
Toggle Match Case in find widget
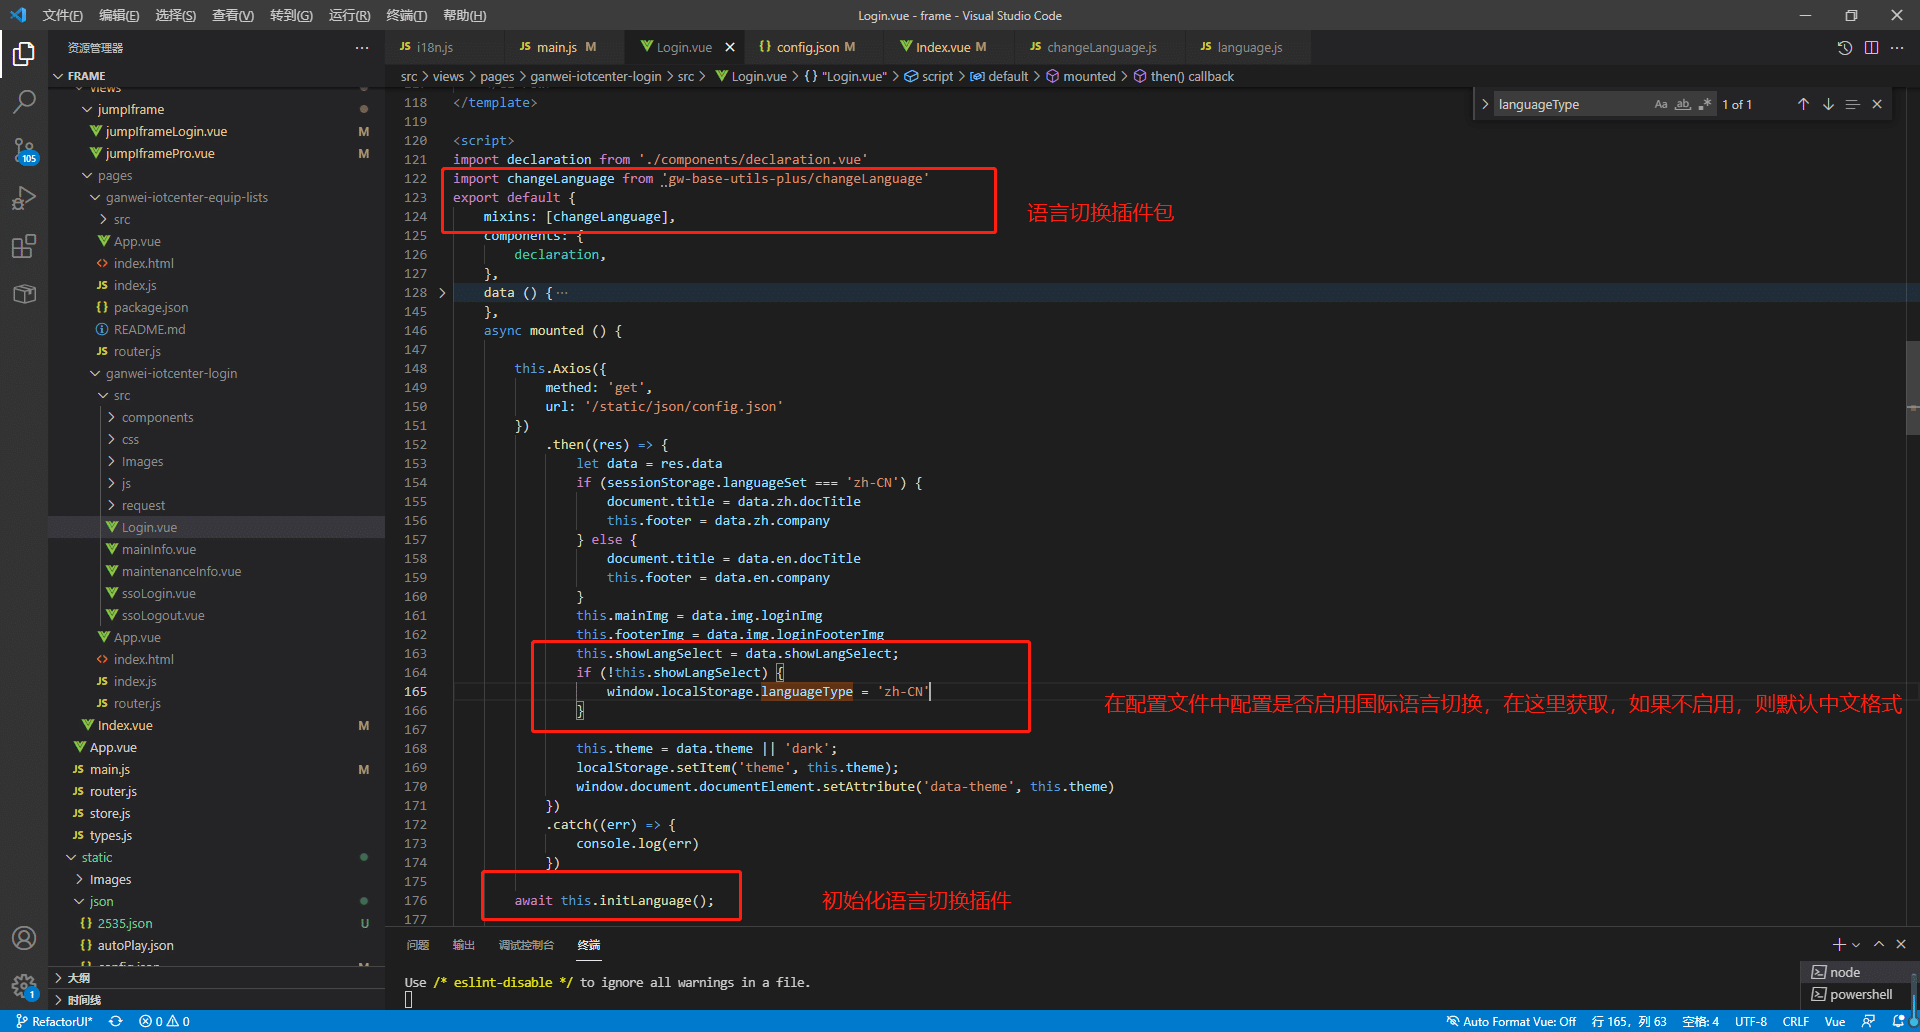point(1661,104)
